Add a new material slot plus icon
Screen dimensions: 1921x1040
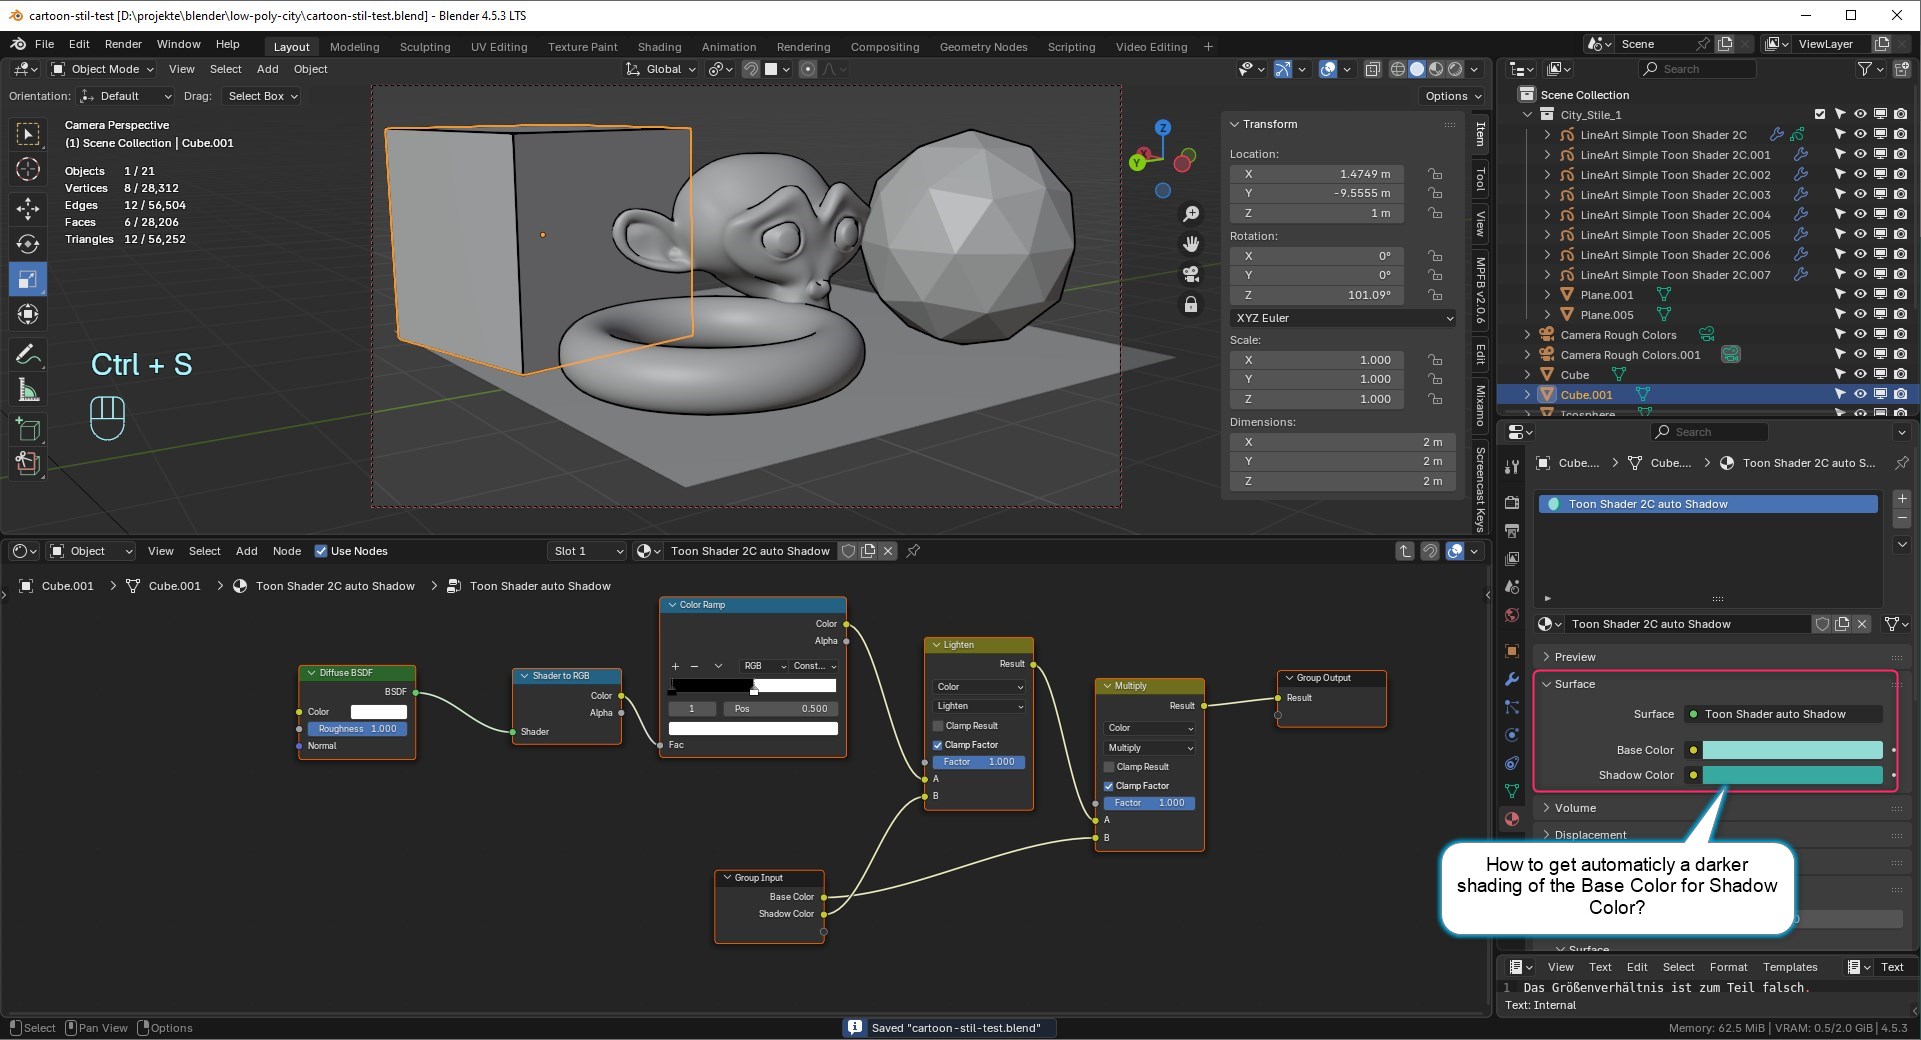point(1902,498)
